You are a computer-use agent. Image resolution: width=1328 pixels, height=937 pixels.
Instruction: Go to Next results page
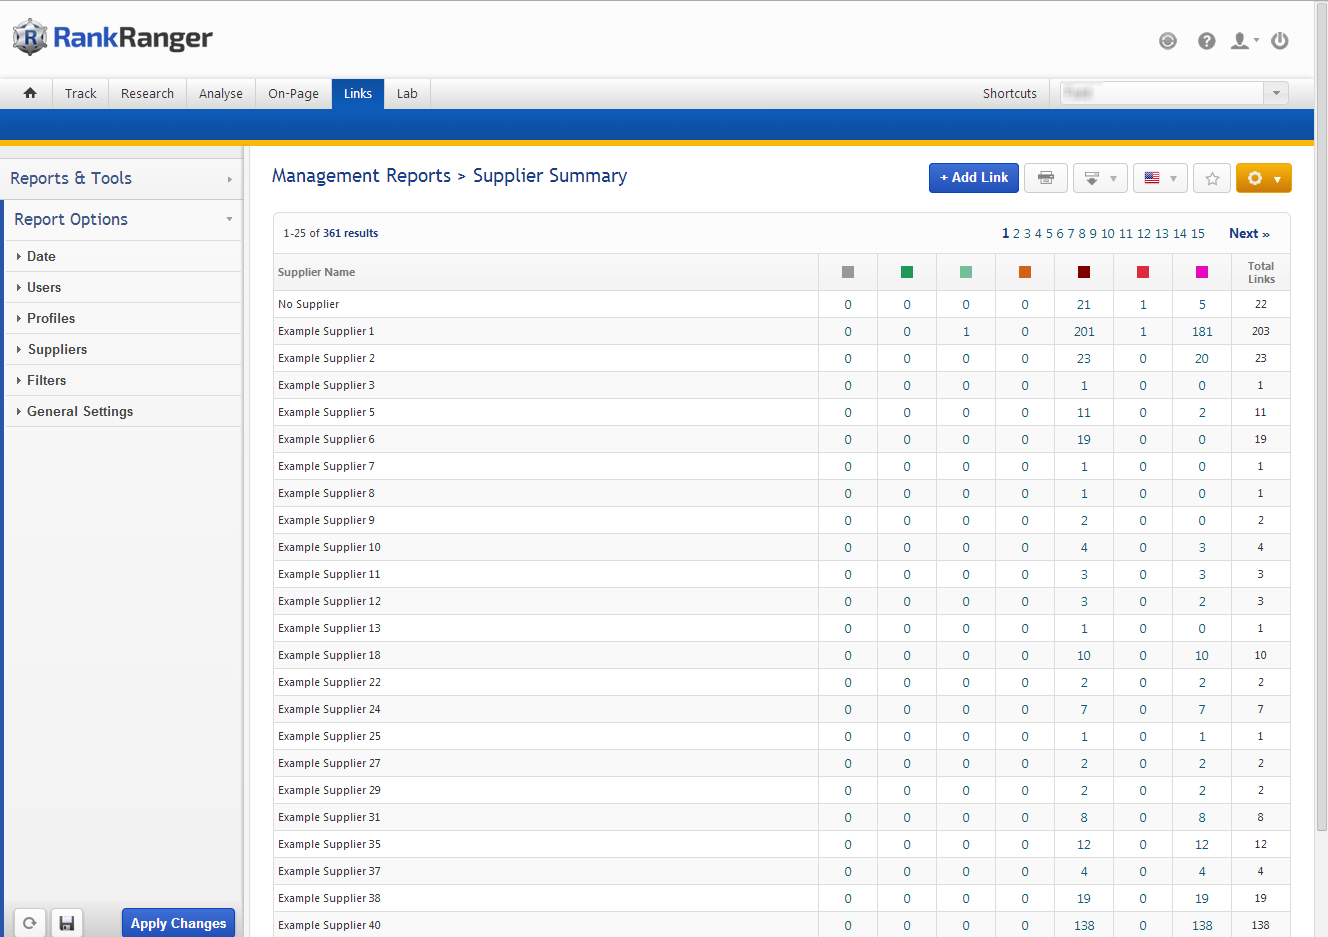pos(1249,233)
